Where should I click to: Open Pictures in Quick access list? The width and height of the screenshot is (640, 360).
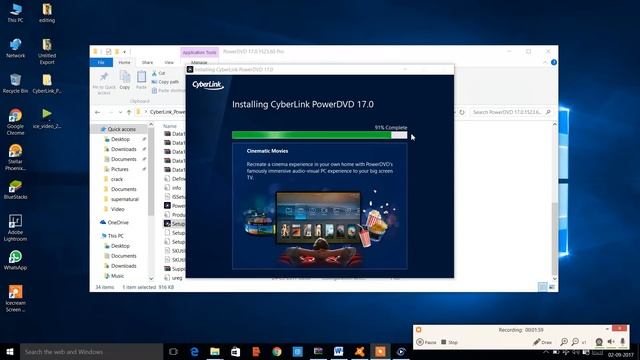click(x=120, y=169)
